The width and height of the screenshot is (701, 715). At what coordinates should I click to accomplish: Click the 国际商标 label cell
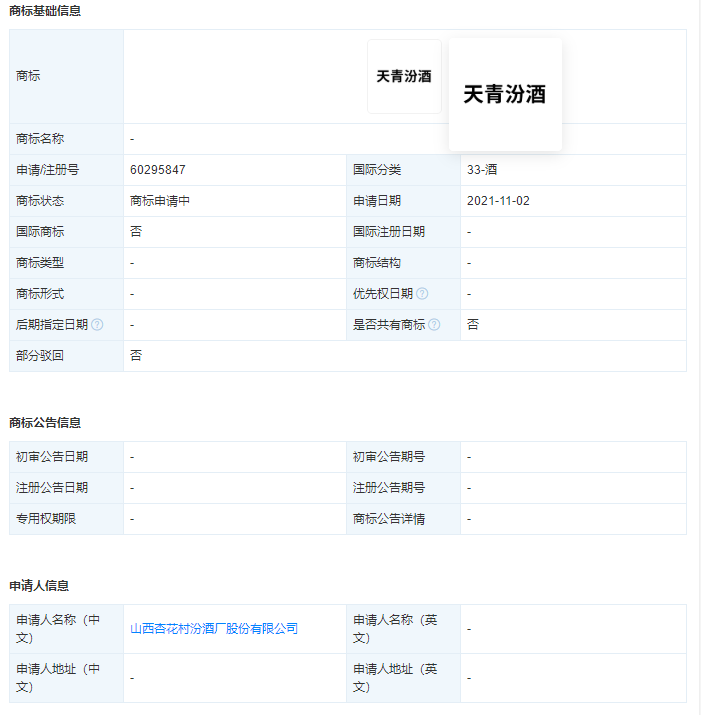point(67,232)
